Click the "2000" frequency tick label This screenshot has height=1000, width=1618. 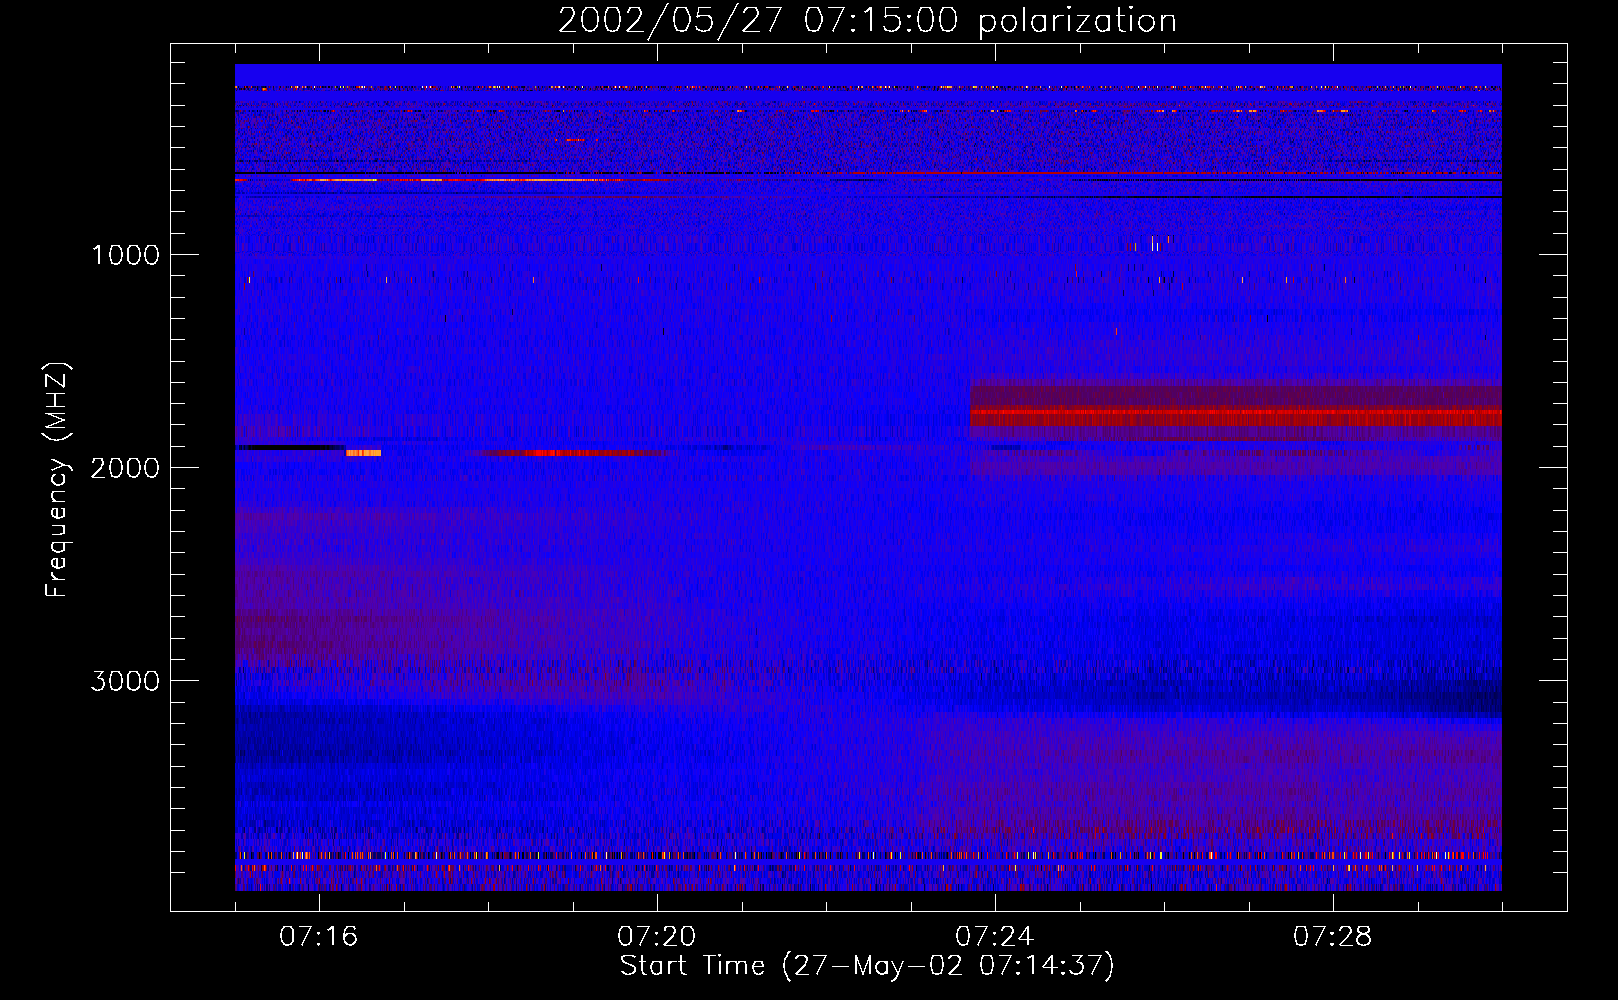pos(125,468)
